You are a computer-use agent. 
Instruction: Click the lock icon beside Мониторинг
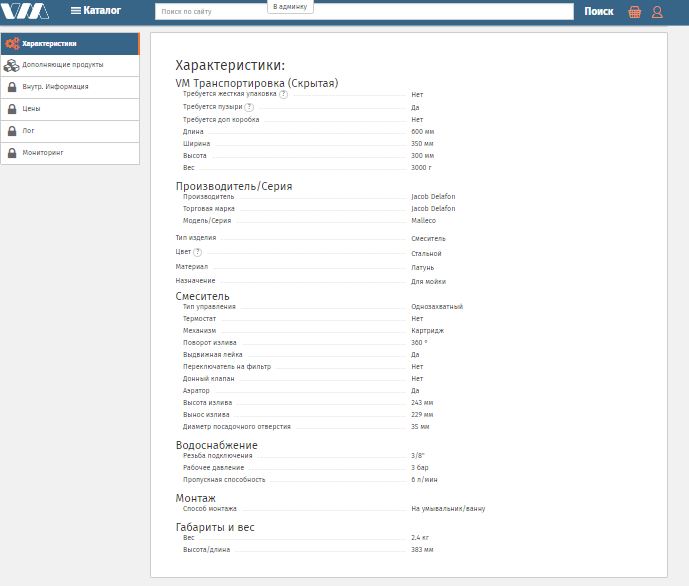[x=12, y=152]
